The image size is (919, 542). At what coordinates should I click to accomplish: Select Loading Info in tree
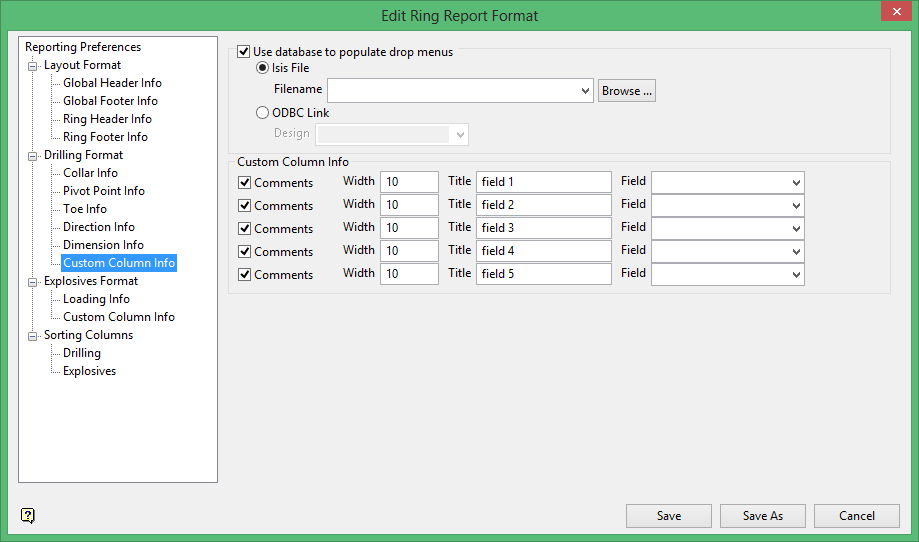pyautogui.click(x=96, y=299)
